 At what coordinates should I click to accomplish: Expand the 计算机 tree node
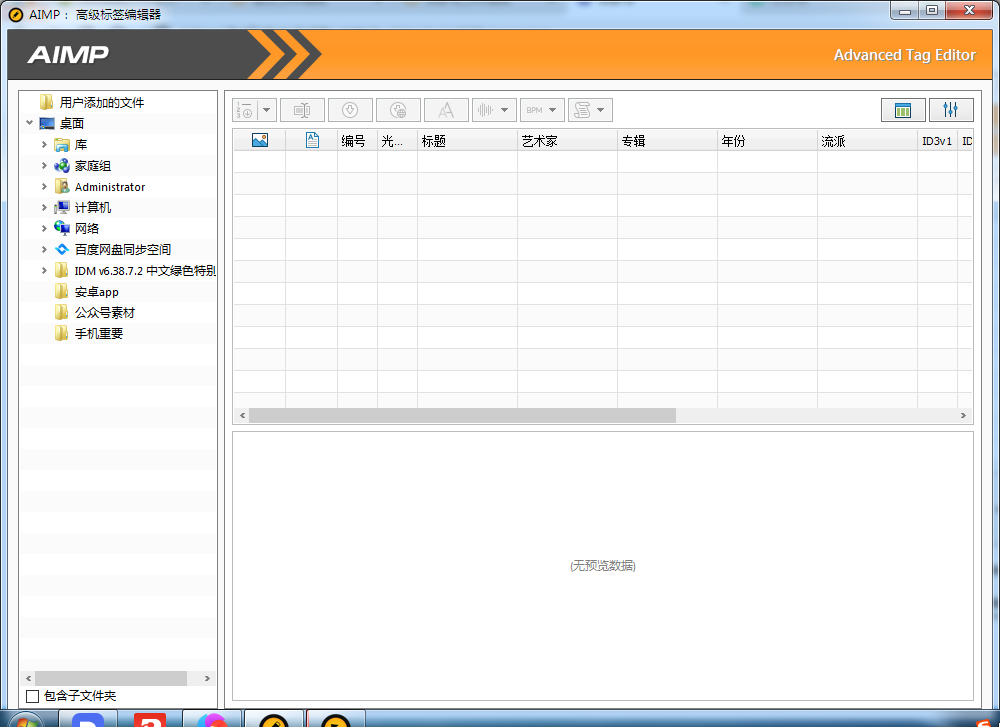pos(44,207)
